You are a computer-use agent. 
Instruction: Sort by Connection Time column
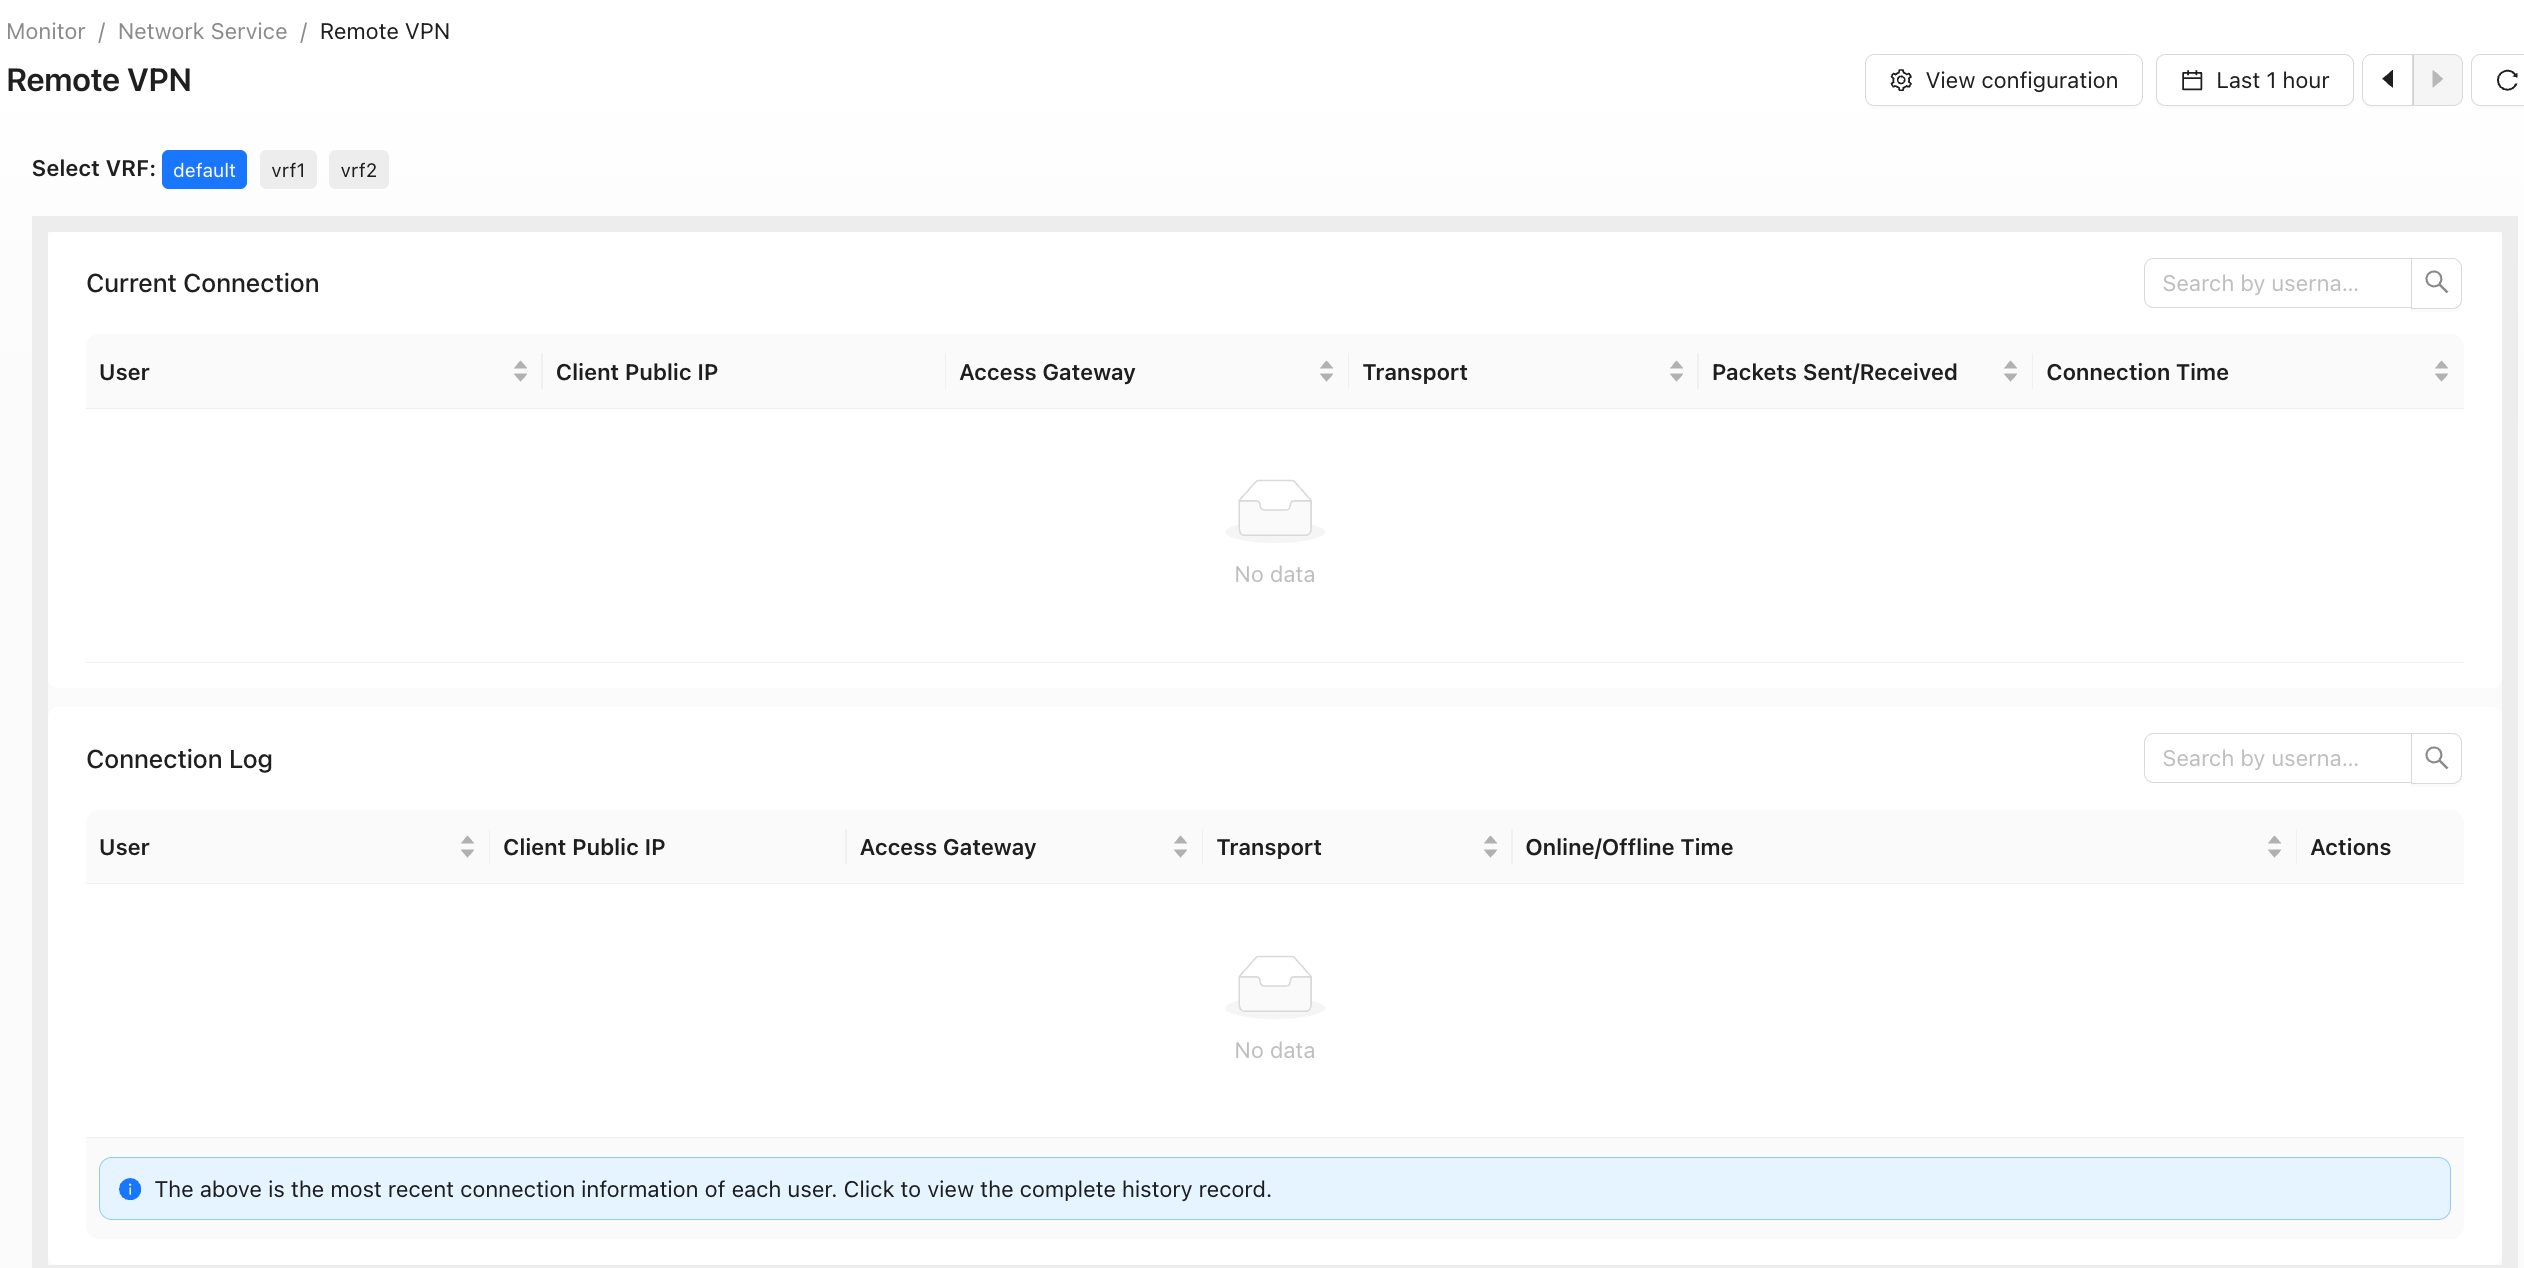coord(2441,372)
